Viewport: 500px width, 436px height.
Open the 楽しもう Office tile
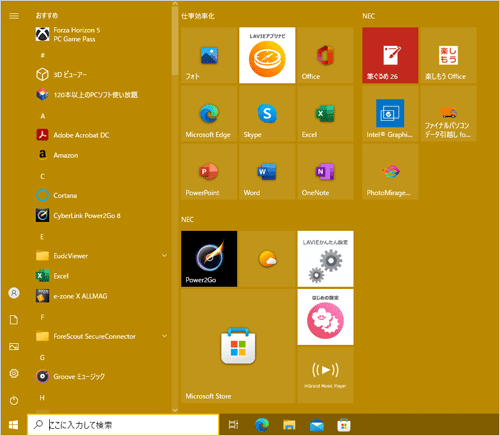click(448, 55)
